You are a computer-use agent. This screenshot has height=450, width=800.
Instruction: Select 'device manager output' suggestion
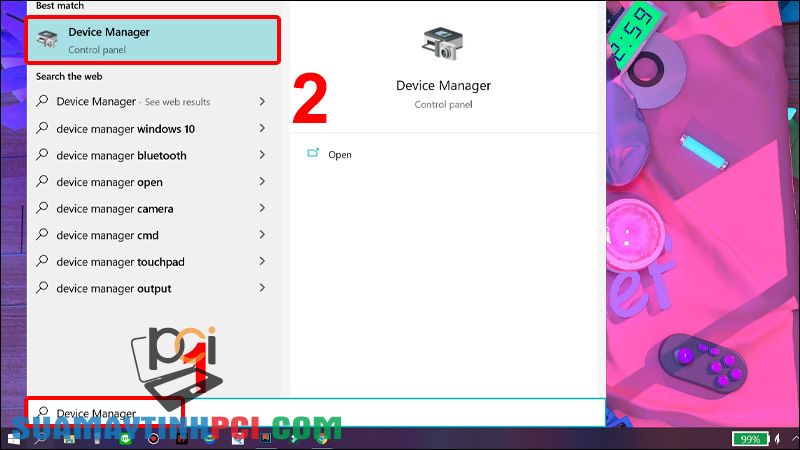click(153, 288)
